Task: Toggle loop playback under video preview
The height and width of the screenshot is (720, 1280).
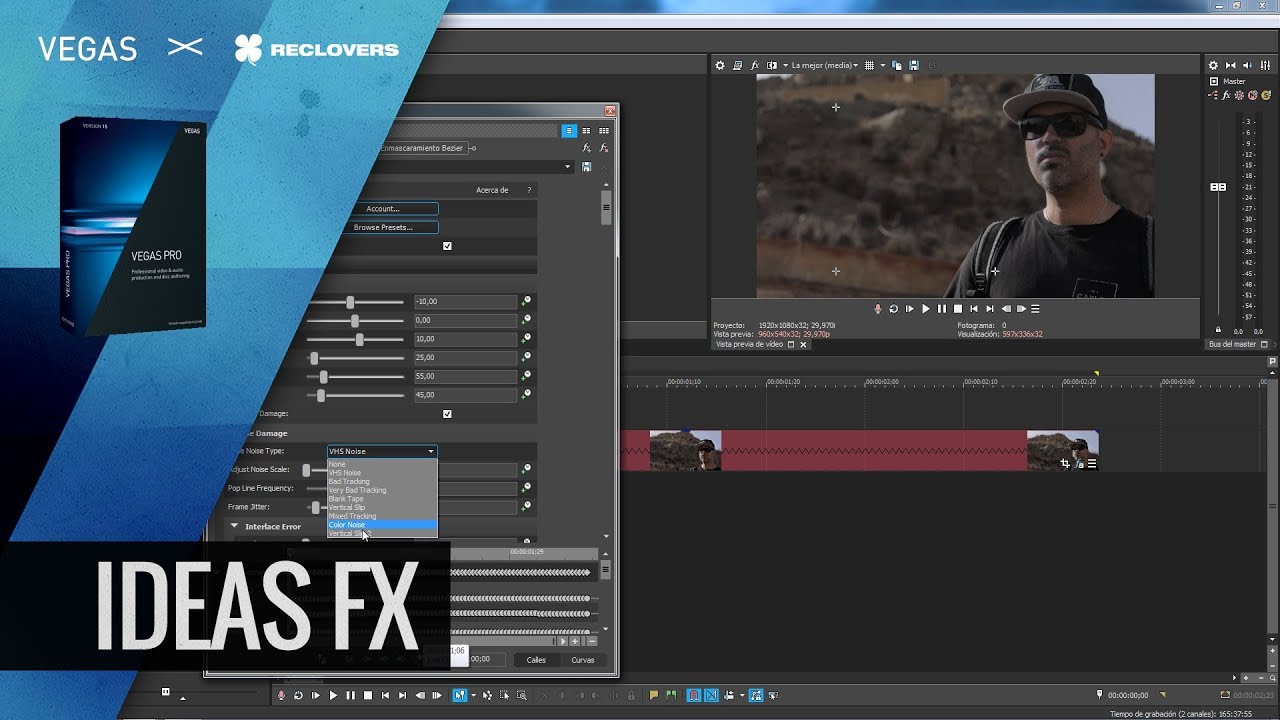Action: coord(894,309)
